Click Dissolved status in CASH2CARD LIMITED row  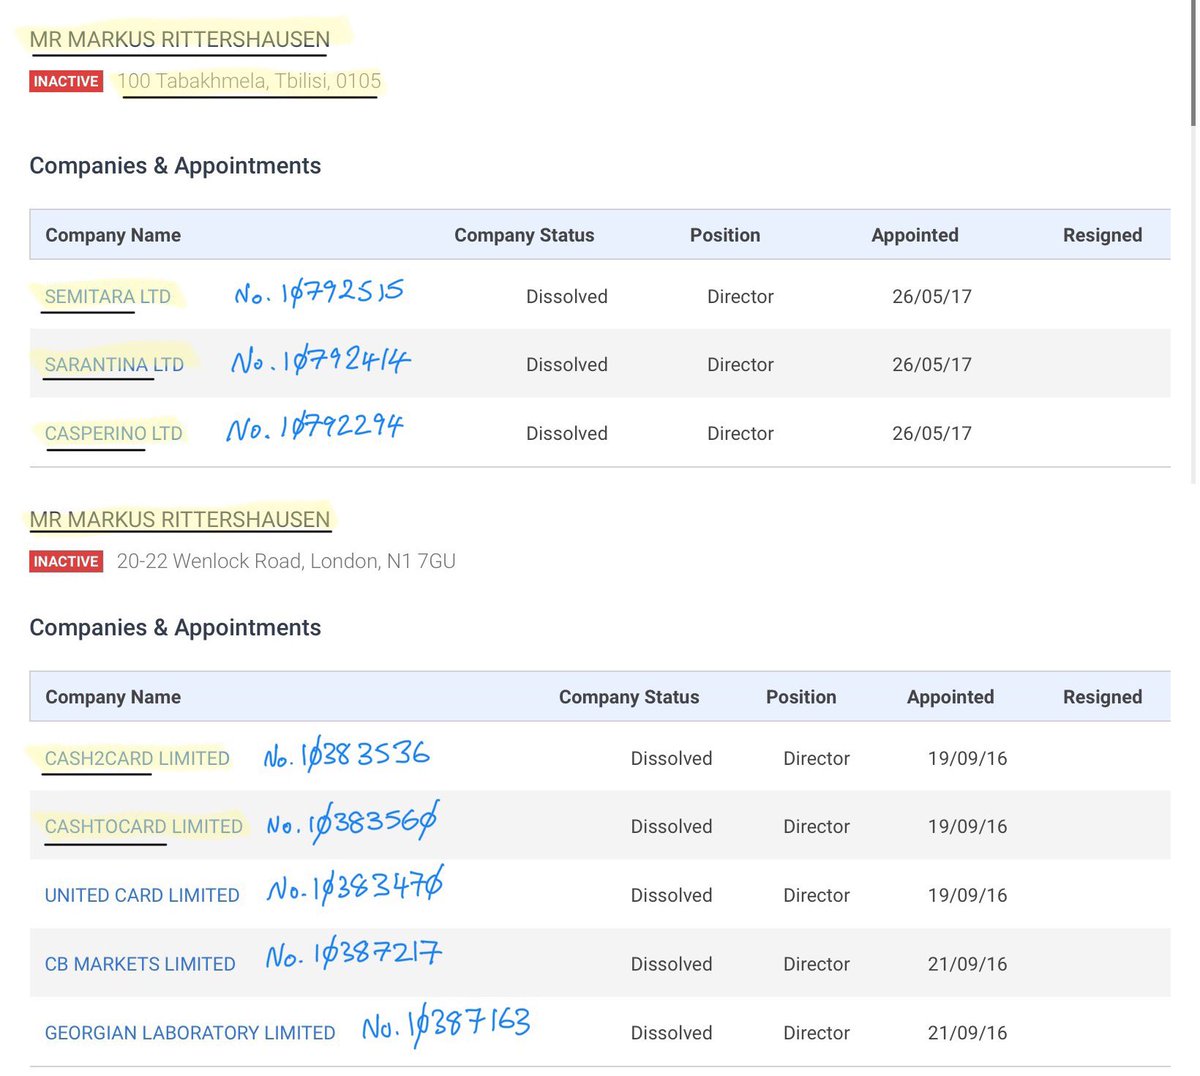click(672, 759)
